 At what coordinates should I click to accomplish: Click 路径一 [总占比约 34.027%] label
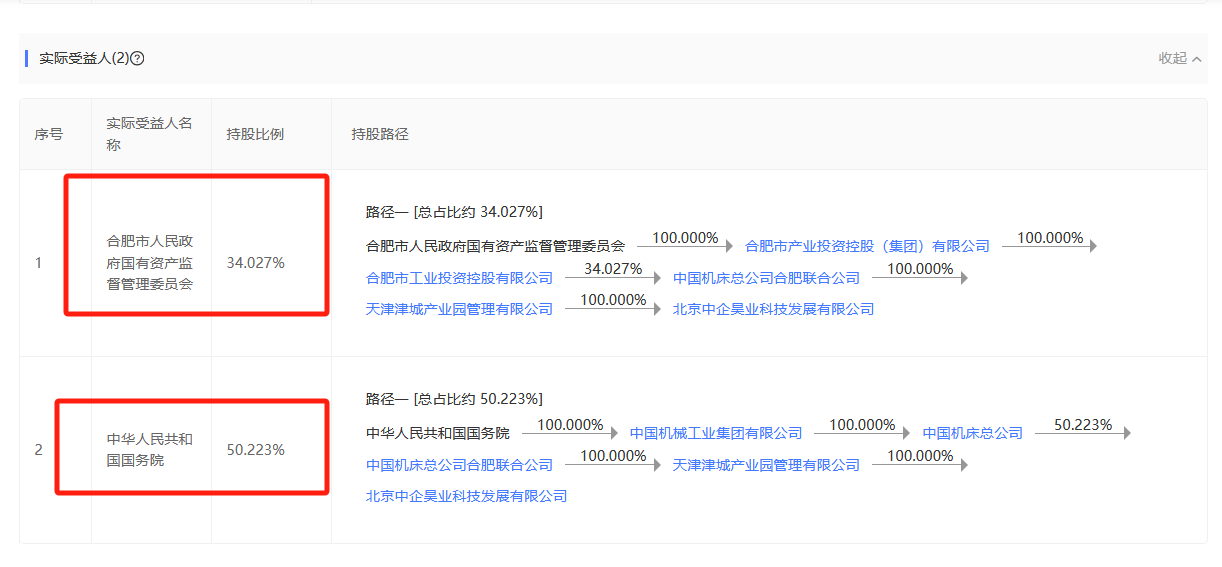(x=454, y=212)
